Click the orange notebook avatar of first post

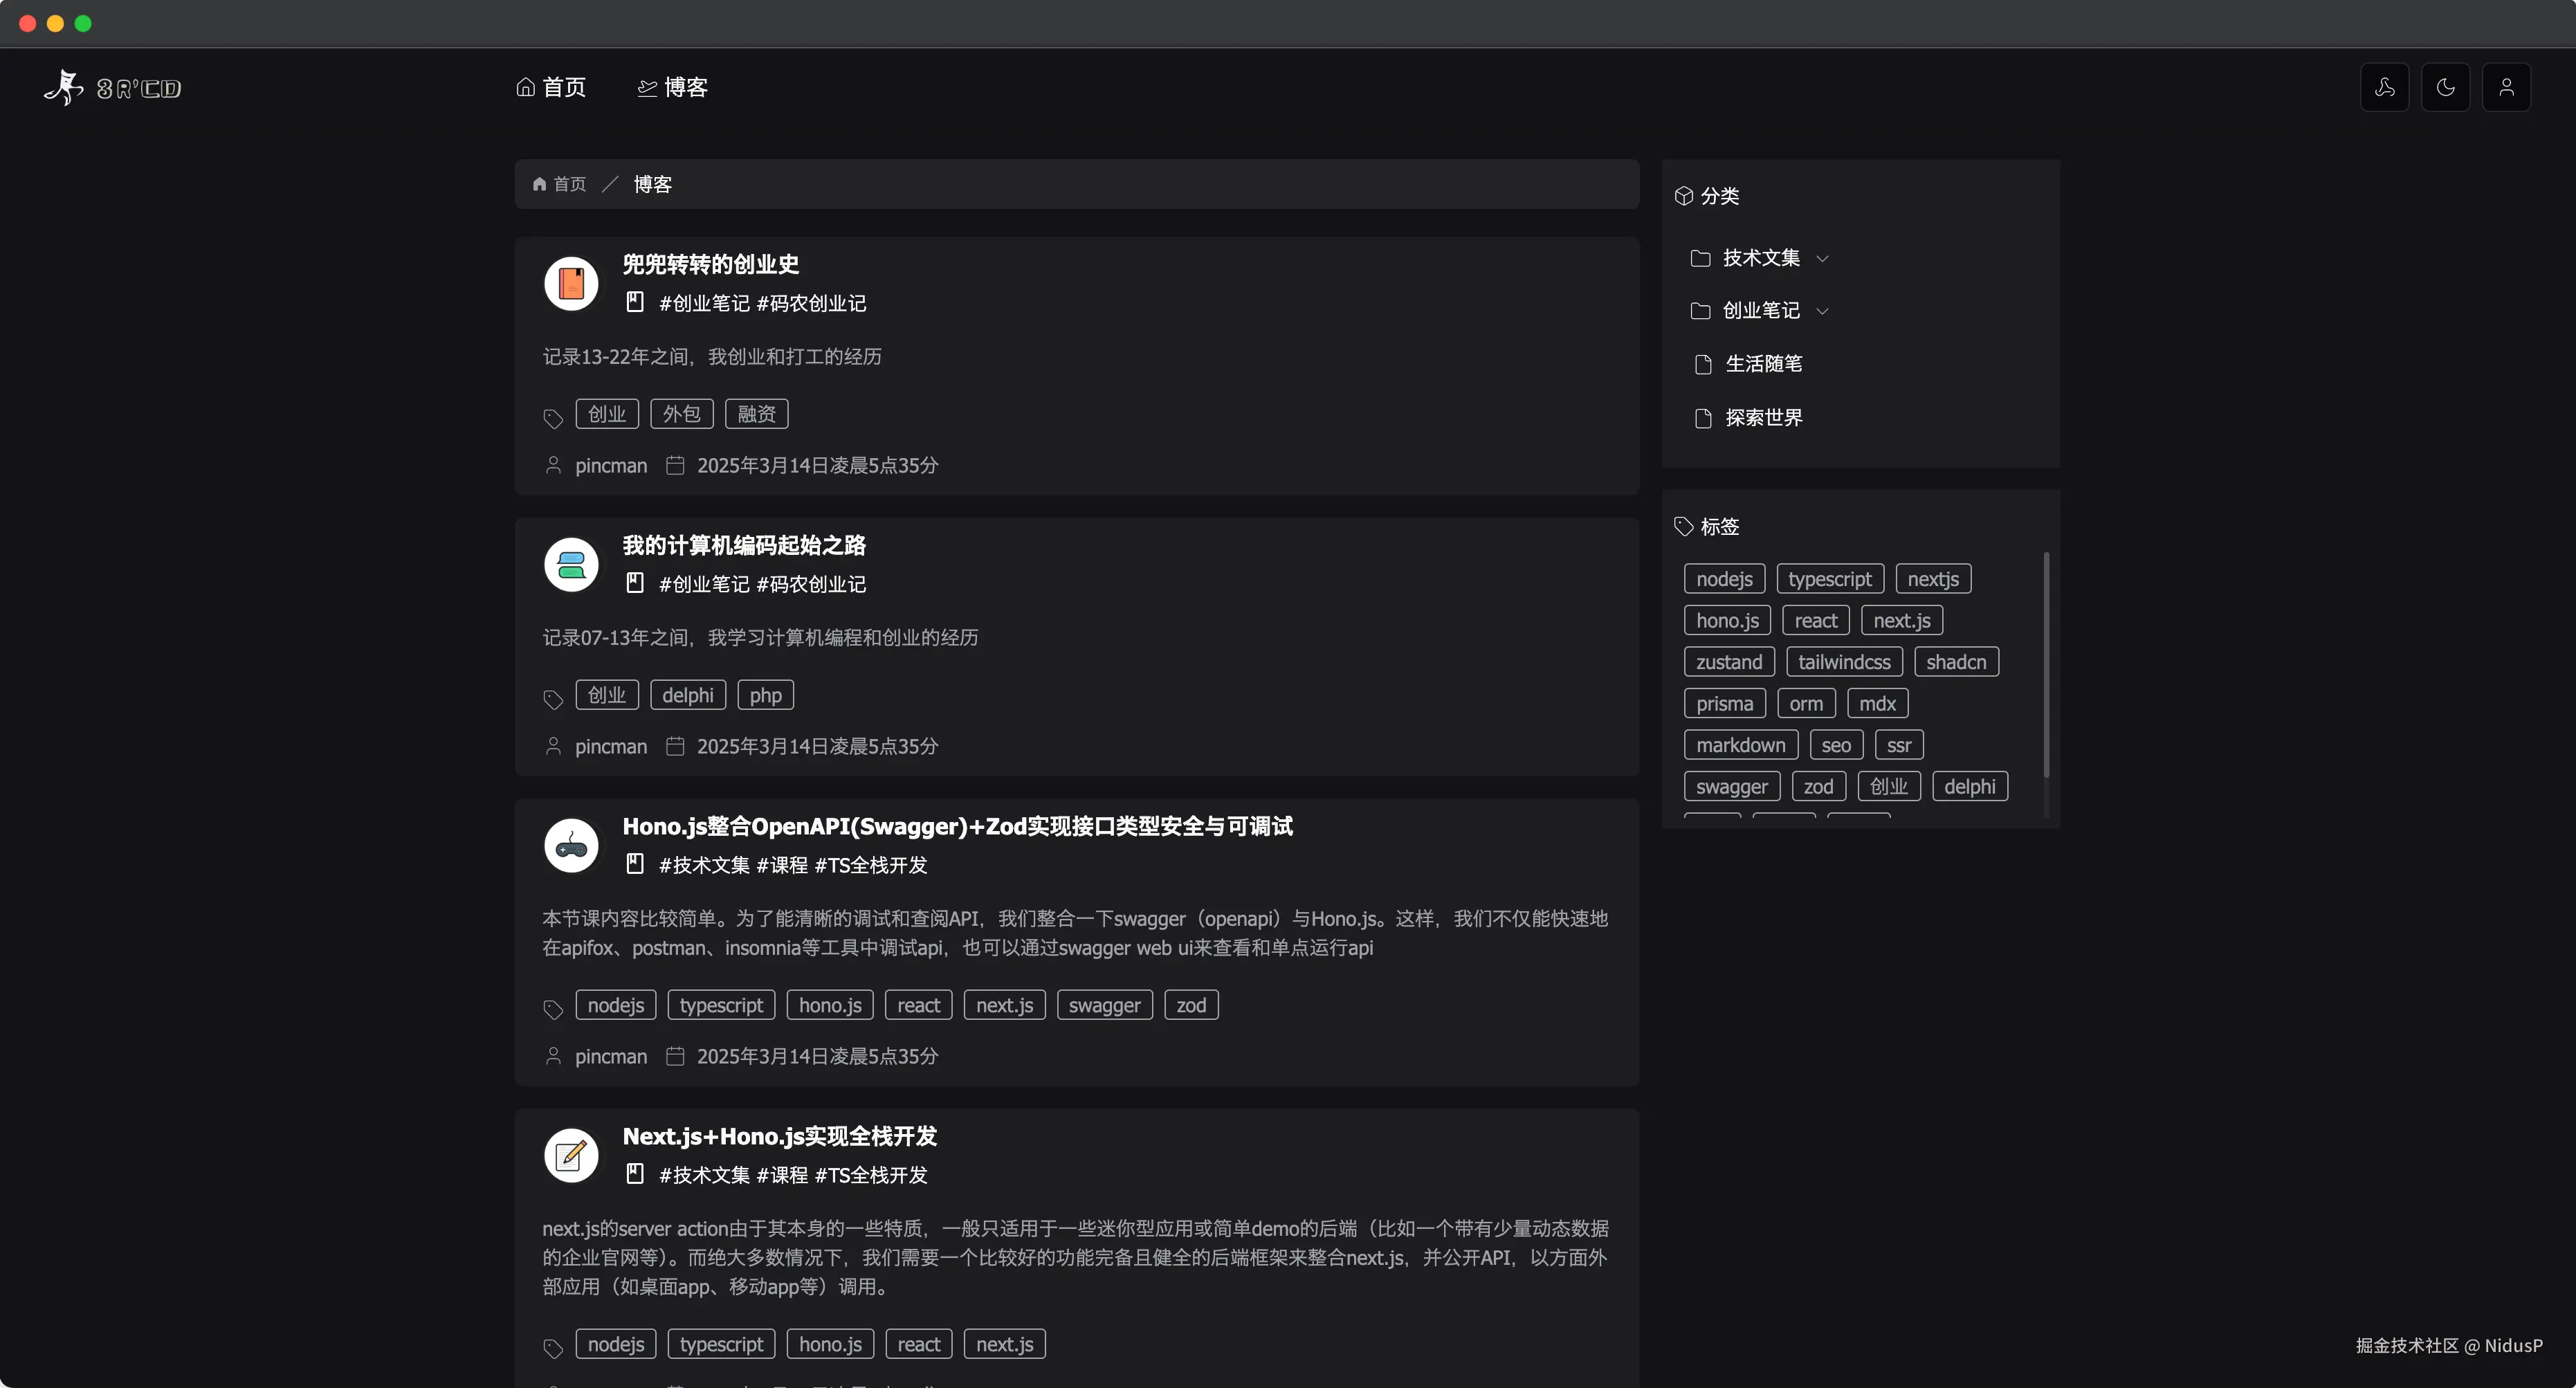[x=571, y=283]
